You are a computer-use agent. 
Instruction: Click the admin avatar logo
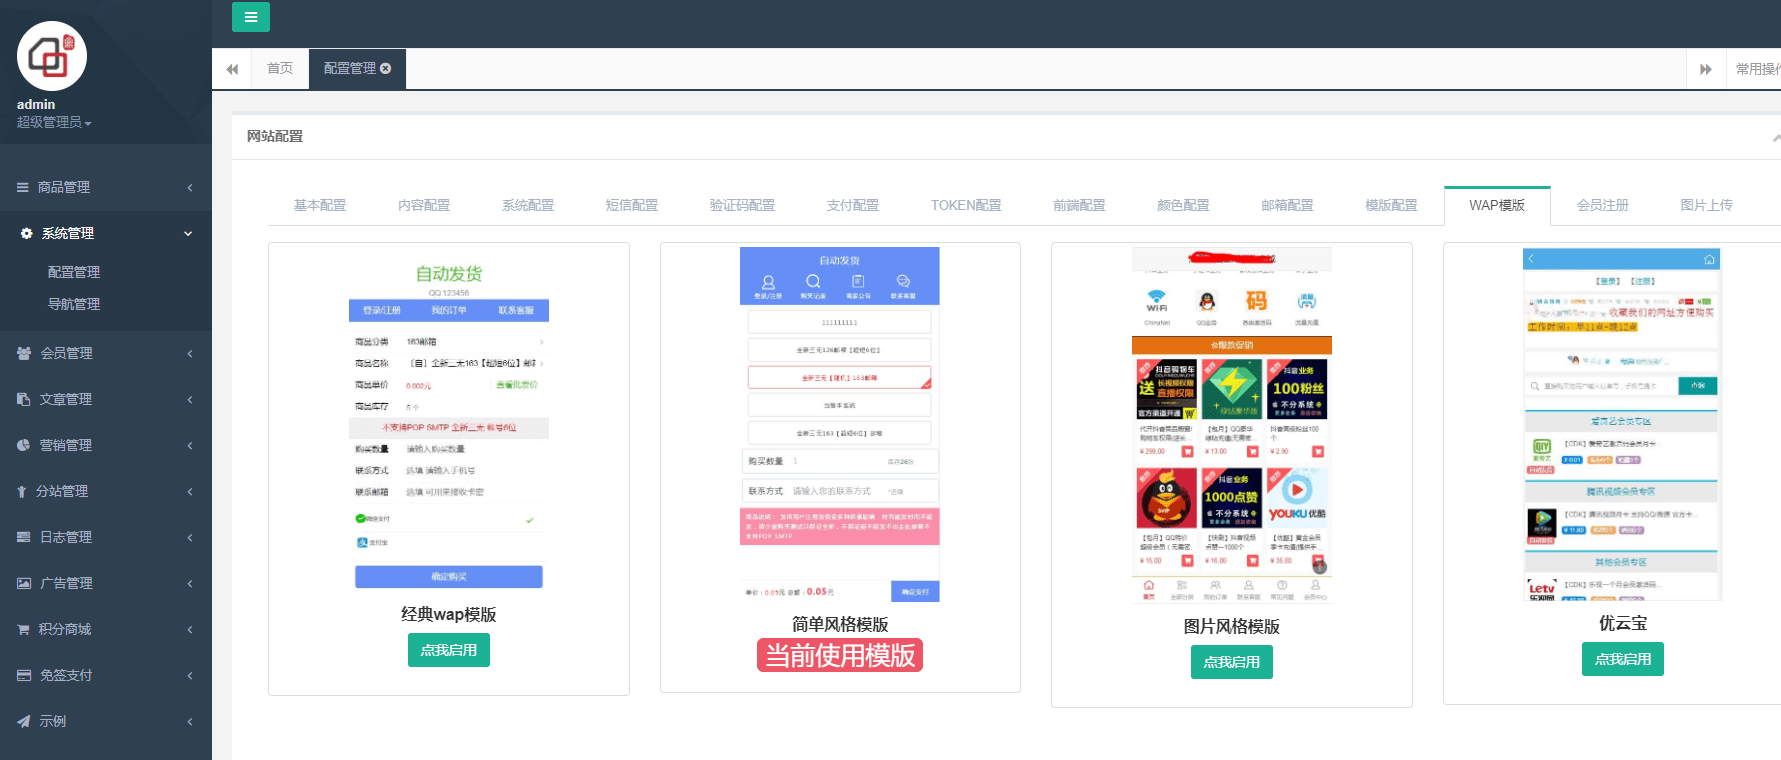coord(52,56)
